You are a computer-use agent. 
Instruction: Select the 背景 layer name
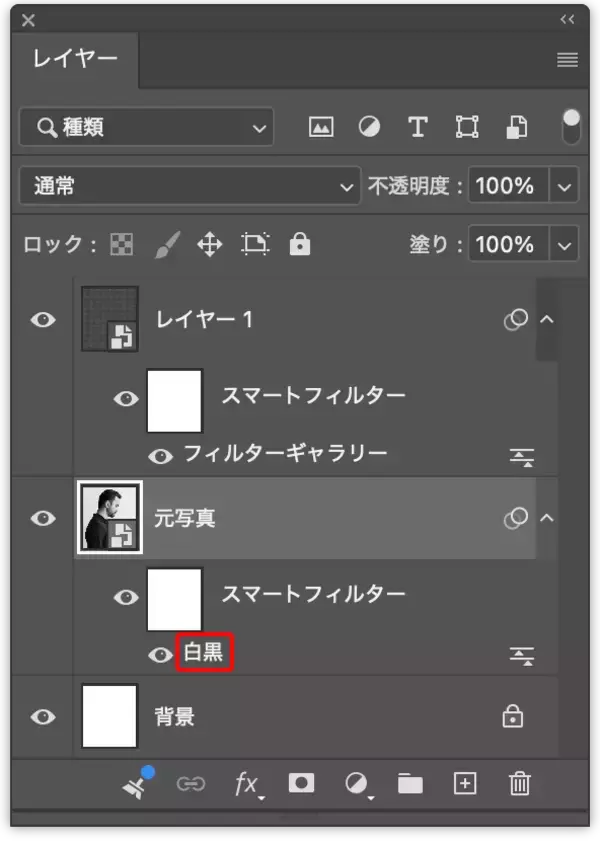(175, 717)
